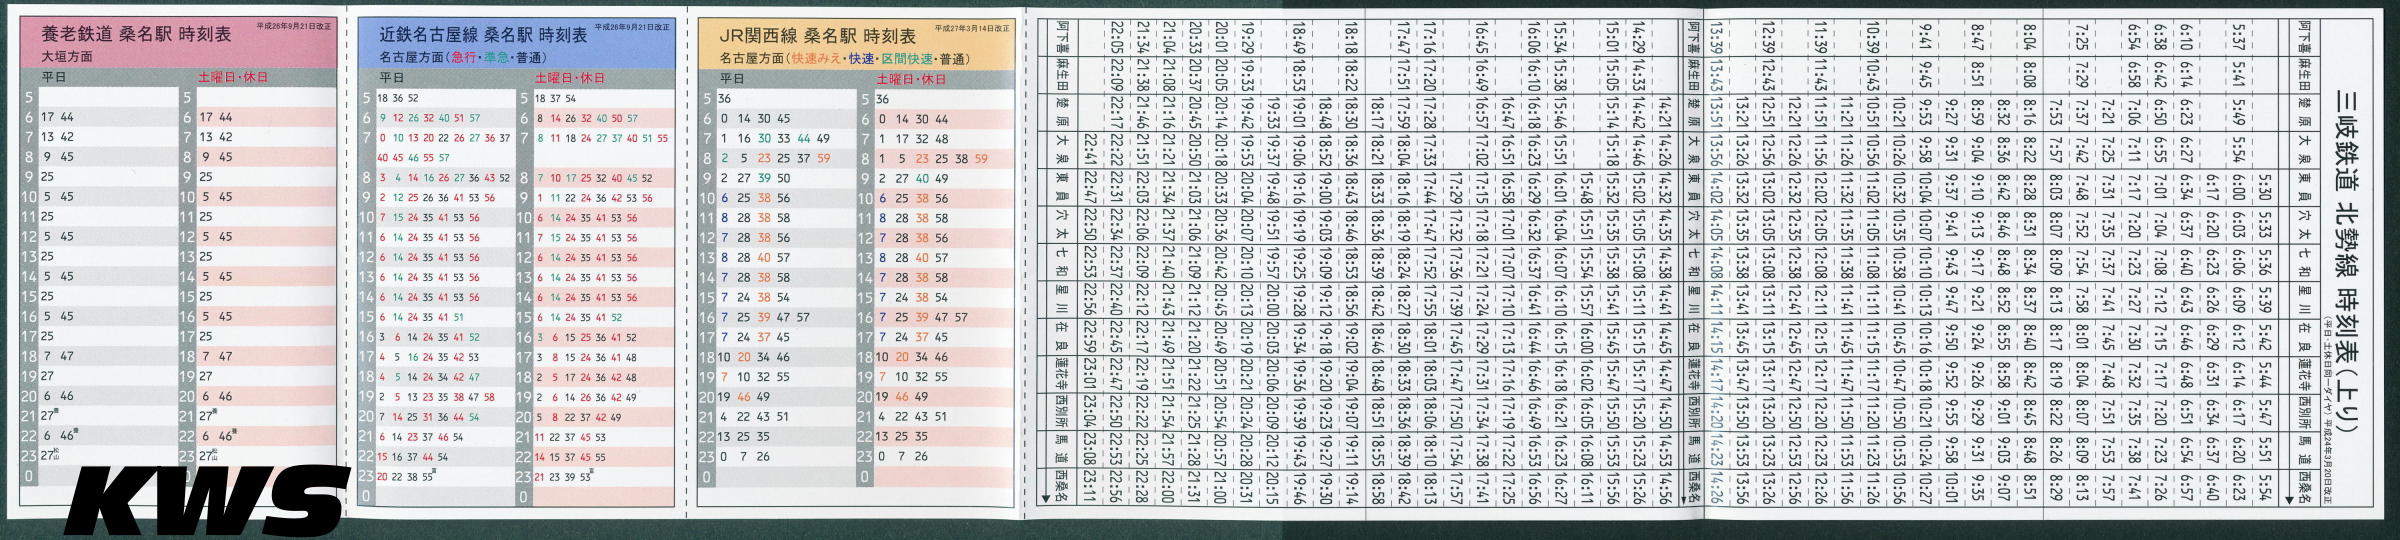This screenshot has width=2400, height=540.
Task: Click 養老鉄道 holiday 6 o'clock row 17 44
Action: (x=215, y=118)
